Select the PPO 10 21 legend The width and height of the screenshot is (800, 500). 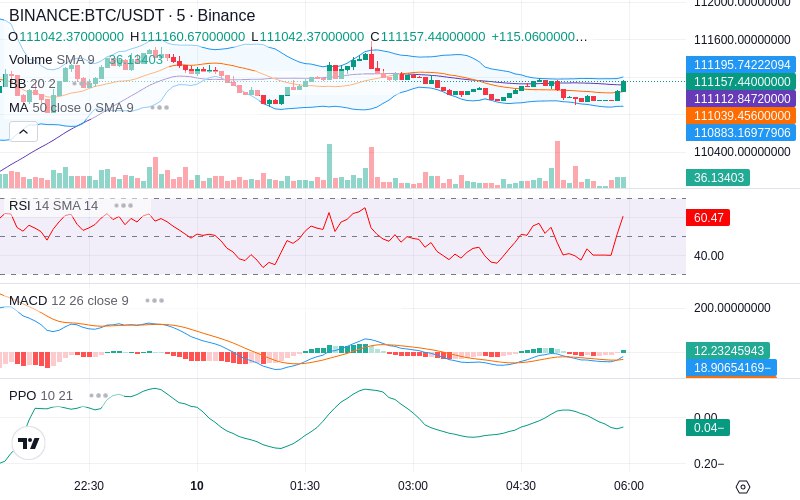coord(41,395)
